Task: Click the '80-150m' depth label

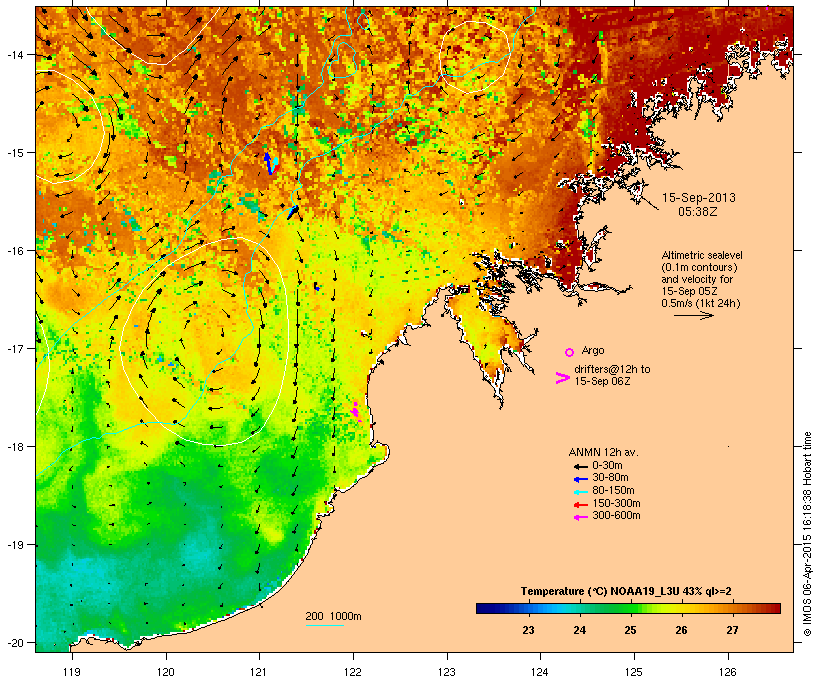Action: coord(613,491)
